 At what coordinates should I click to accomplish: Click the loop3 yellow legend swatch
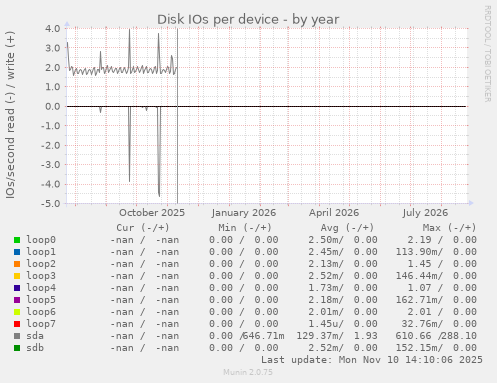coord(17,276)
